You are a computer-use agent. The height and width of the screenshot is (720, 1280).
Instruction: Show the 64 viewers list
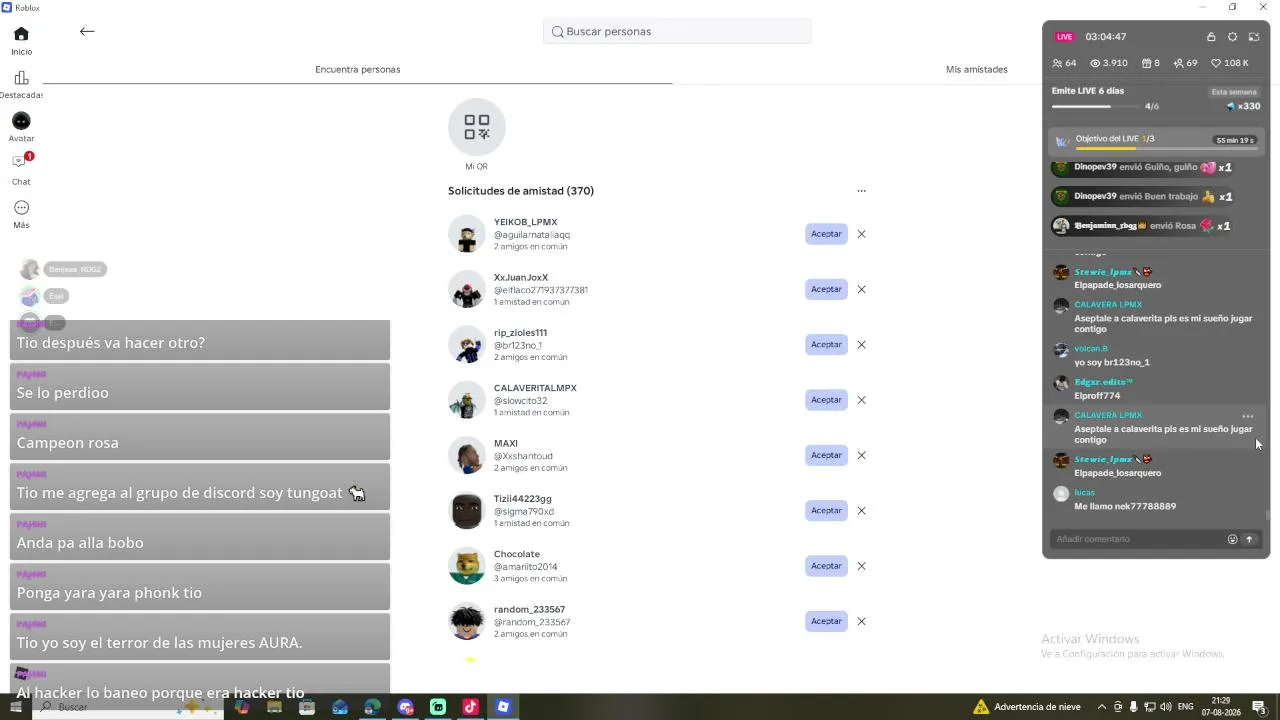1064,63
